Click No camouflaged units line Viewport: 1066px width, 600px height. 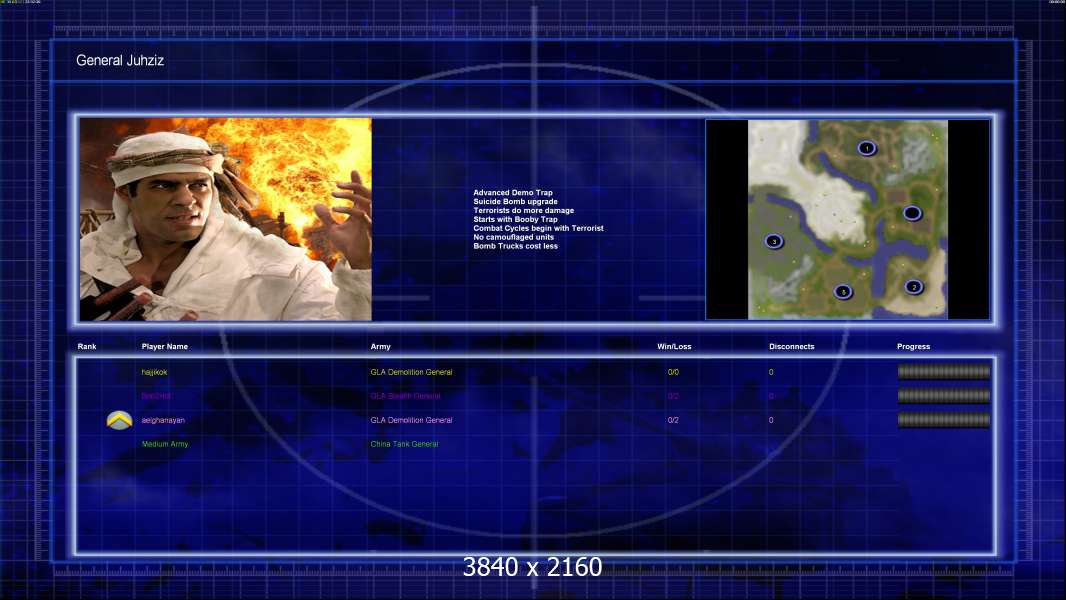point(513,237)
